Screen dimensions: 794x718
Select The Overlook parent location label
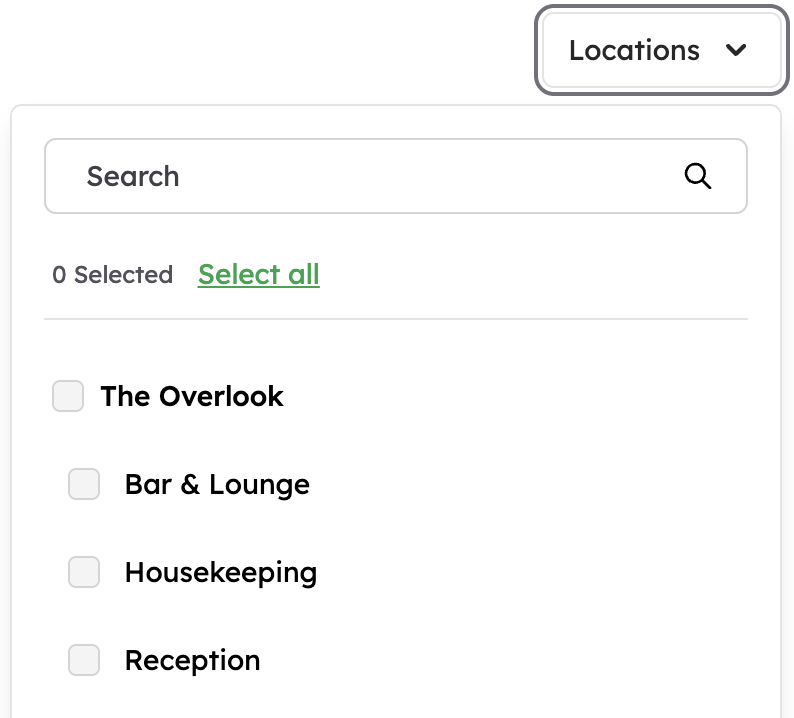pyautogui.click(x=192, y=396)
